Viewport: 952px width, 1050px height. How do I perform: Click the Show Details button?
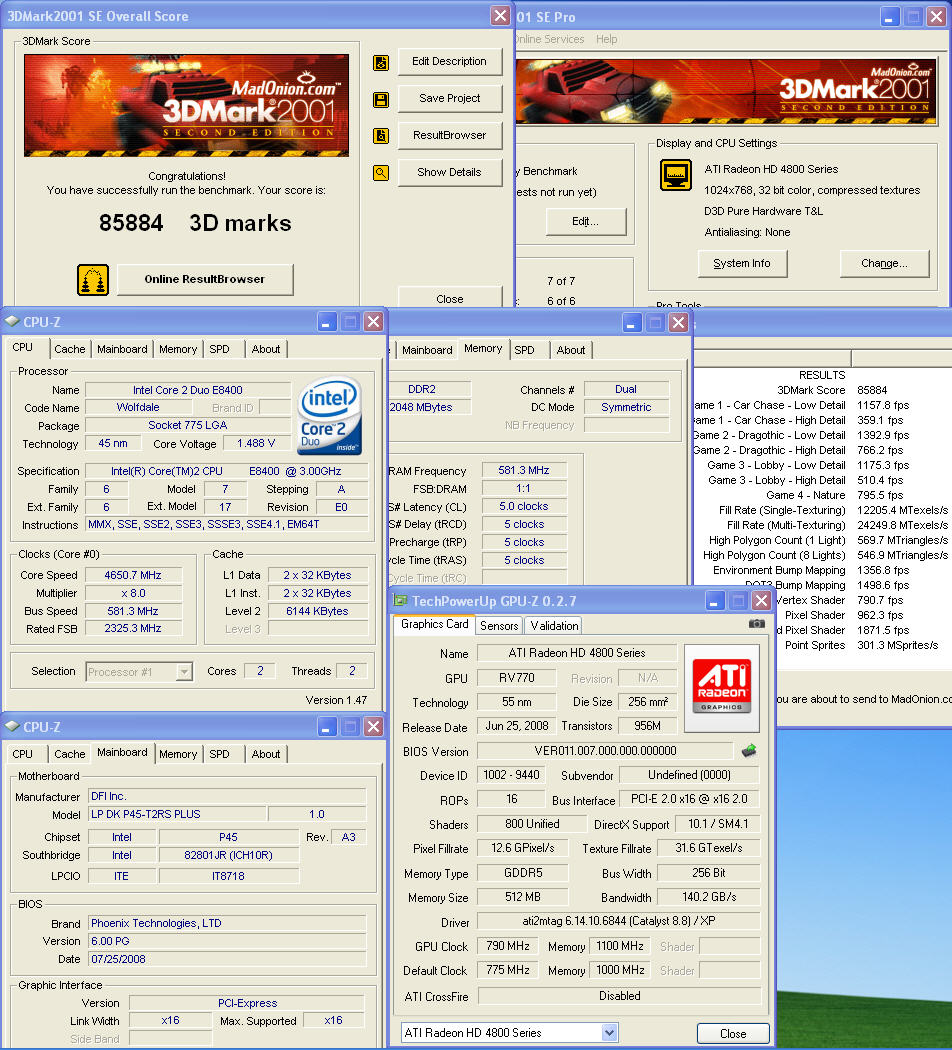[x=449, y=172]
